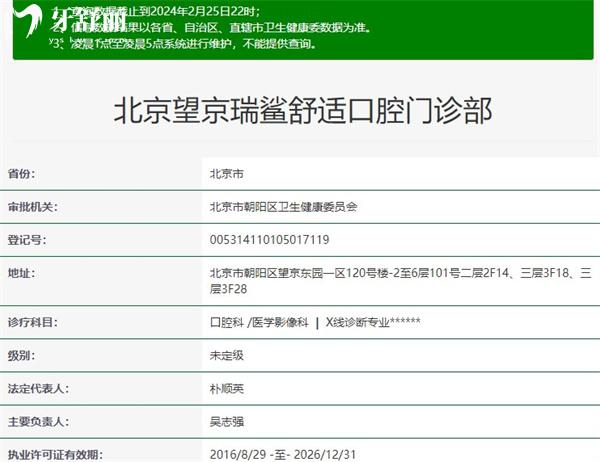The width and height of the screenshot is (600, 462).
Task: Click the 地址 label
Action: 21,273
